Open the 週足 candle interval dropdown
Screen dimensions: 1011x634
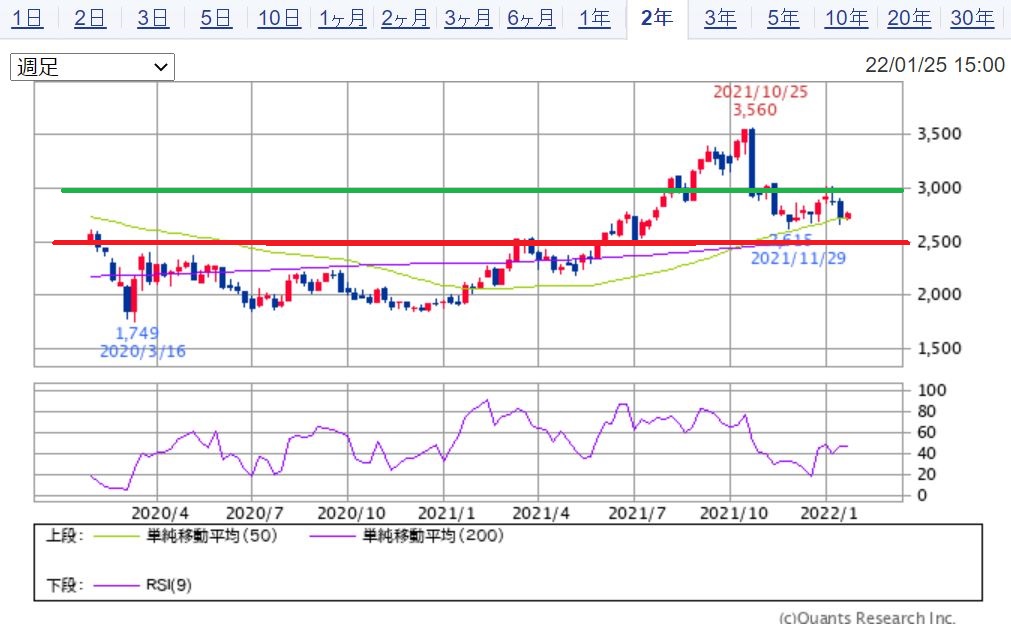(x=92, y=67)
